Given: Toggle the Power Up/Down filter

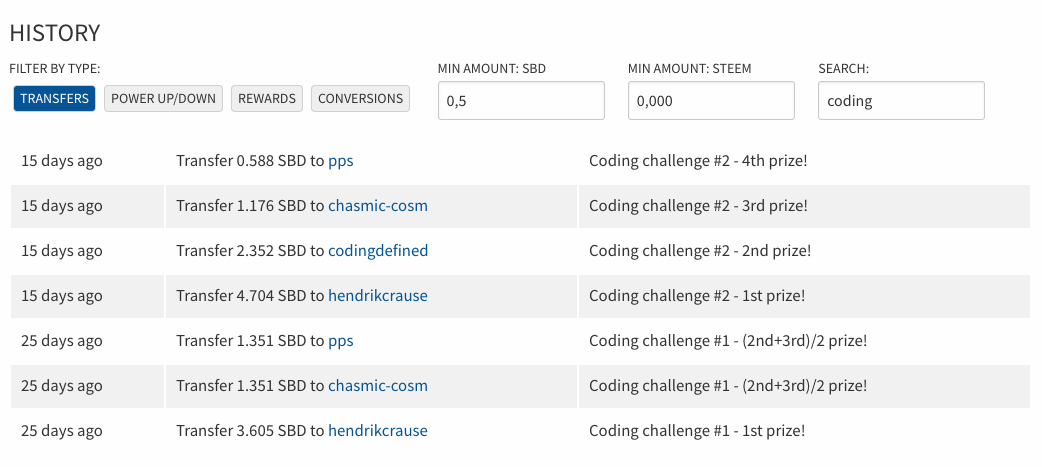Looking at the screenshot, I should (x=163, y=98).
